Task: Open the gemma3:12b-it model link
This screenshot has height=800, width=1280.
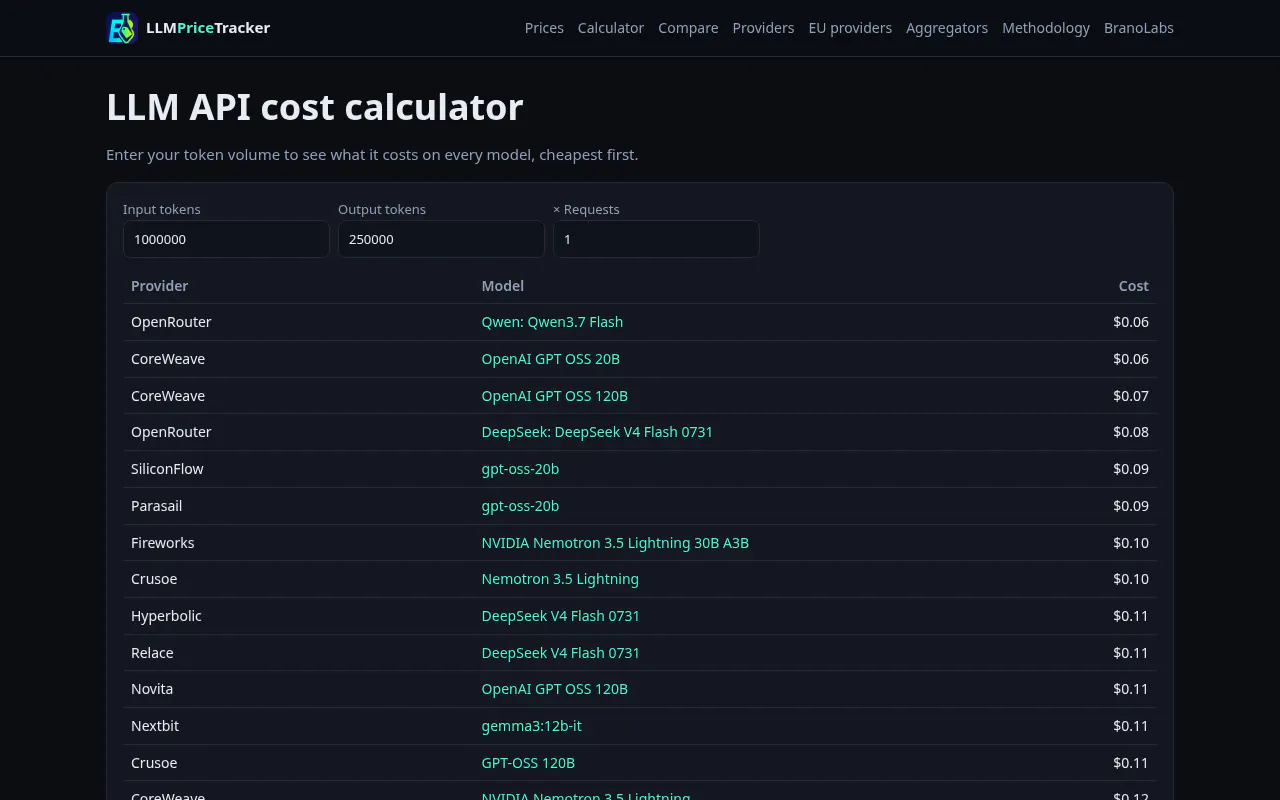Action: [x=532, y=726]
